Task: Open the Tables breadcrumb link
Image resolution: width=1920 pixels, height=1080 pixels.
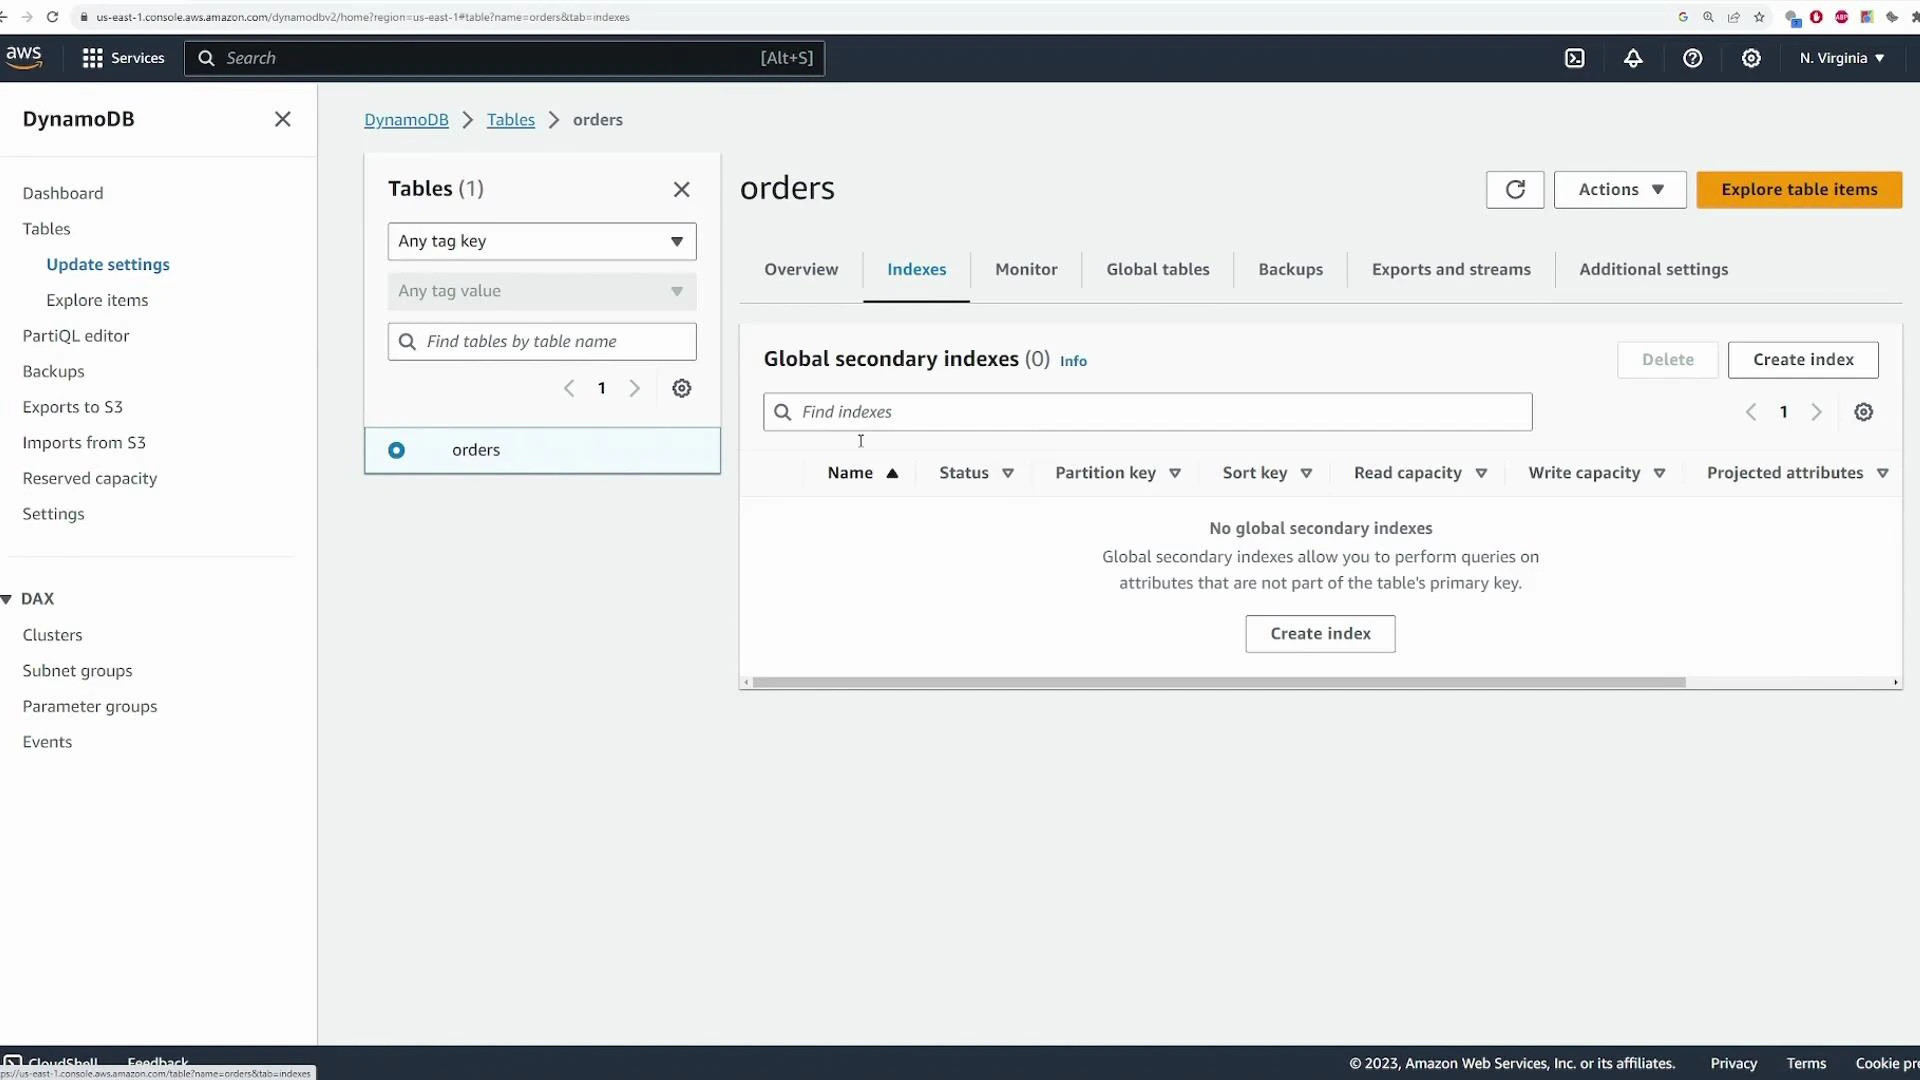Action: pos(511,119)
